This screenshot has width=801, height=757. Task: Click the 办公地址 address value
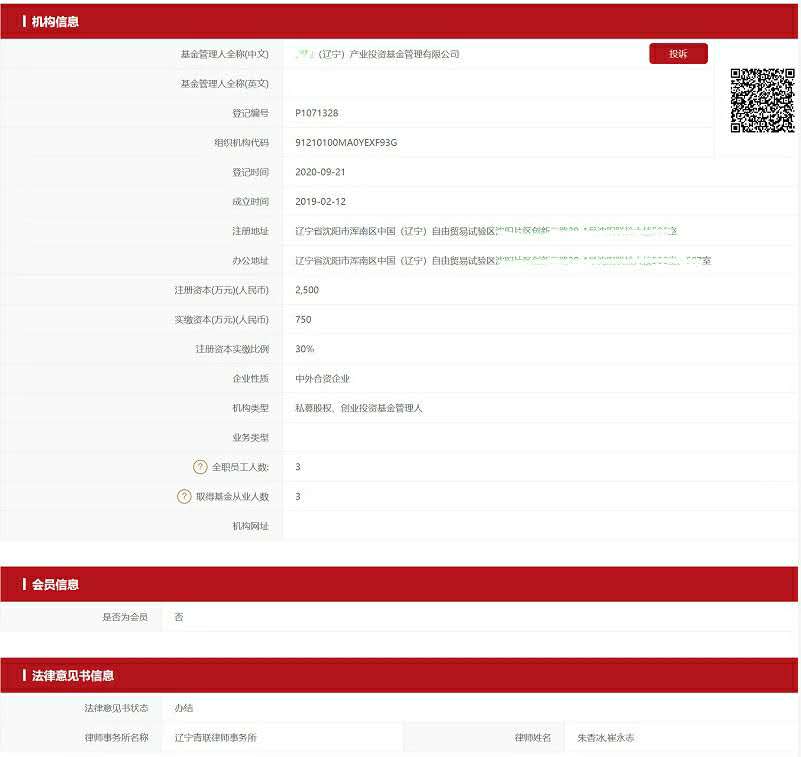(503, 261)
